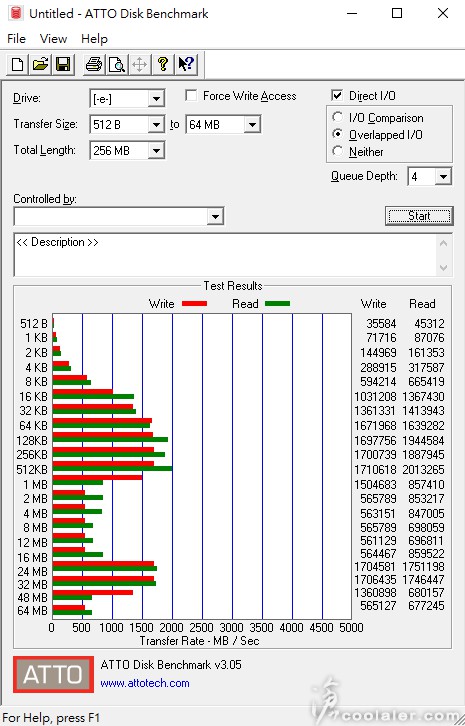The height and width of the screenshot is (726, 465).
Task: Click the 24 MB row label
Action: coord(32,571)
